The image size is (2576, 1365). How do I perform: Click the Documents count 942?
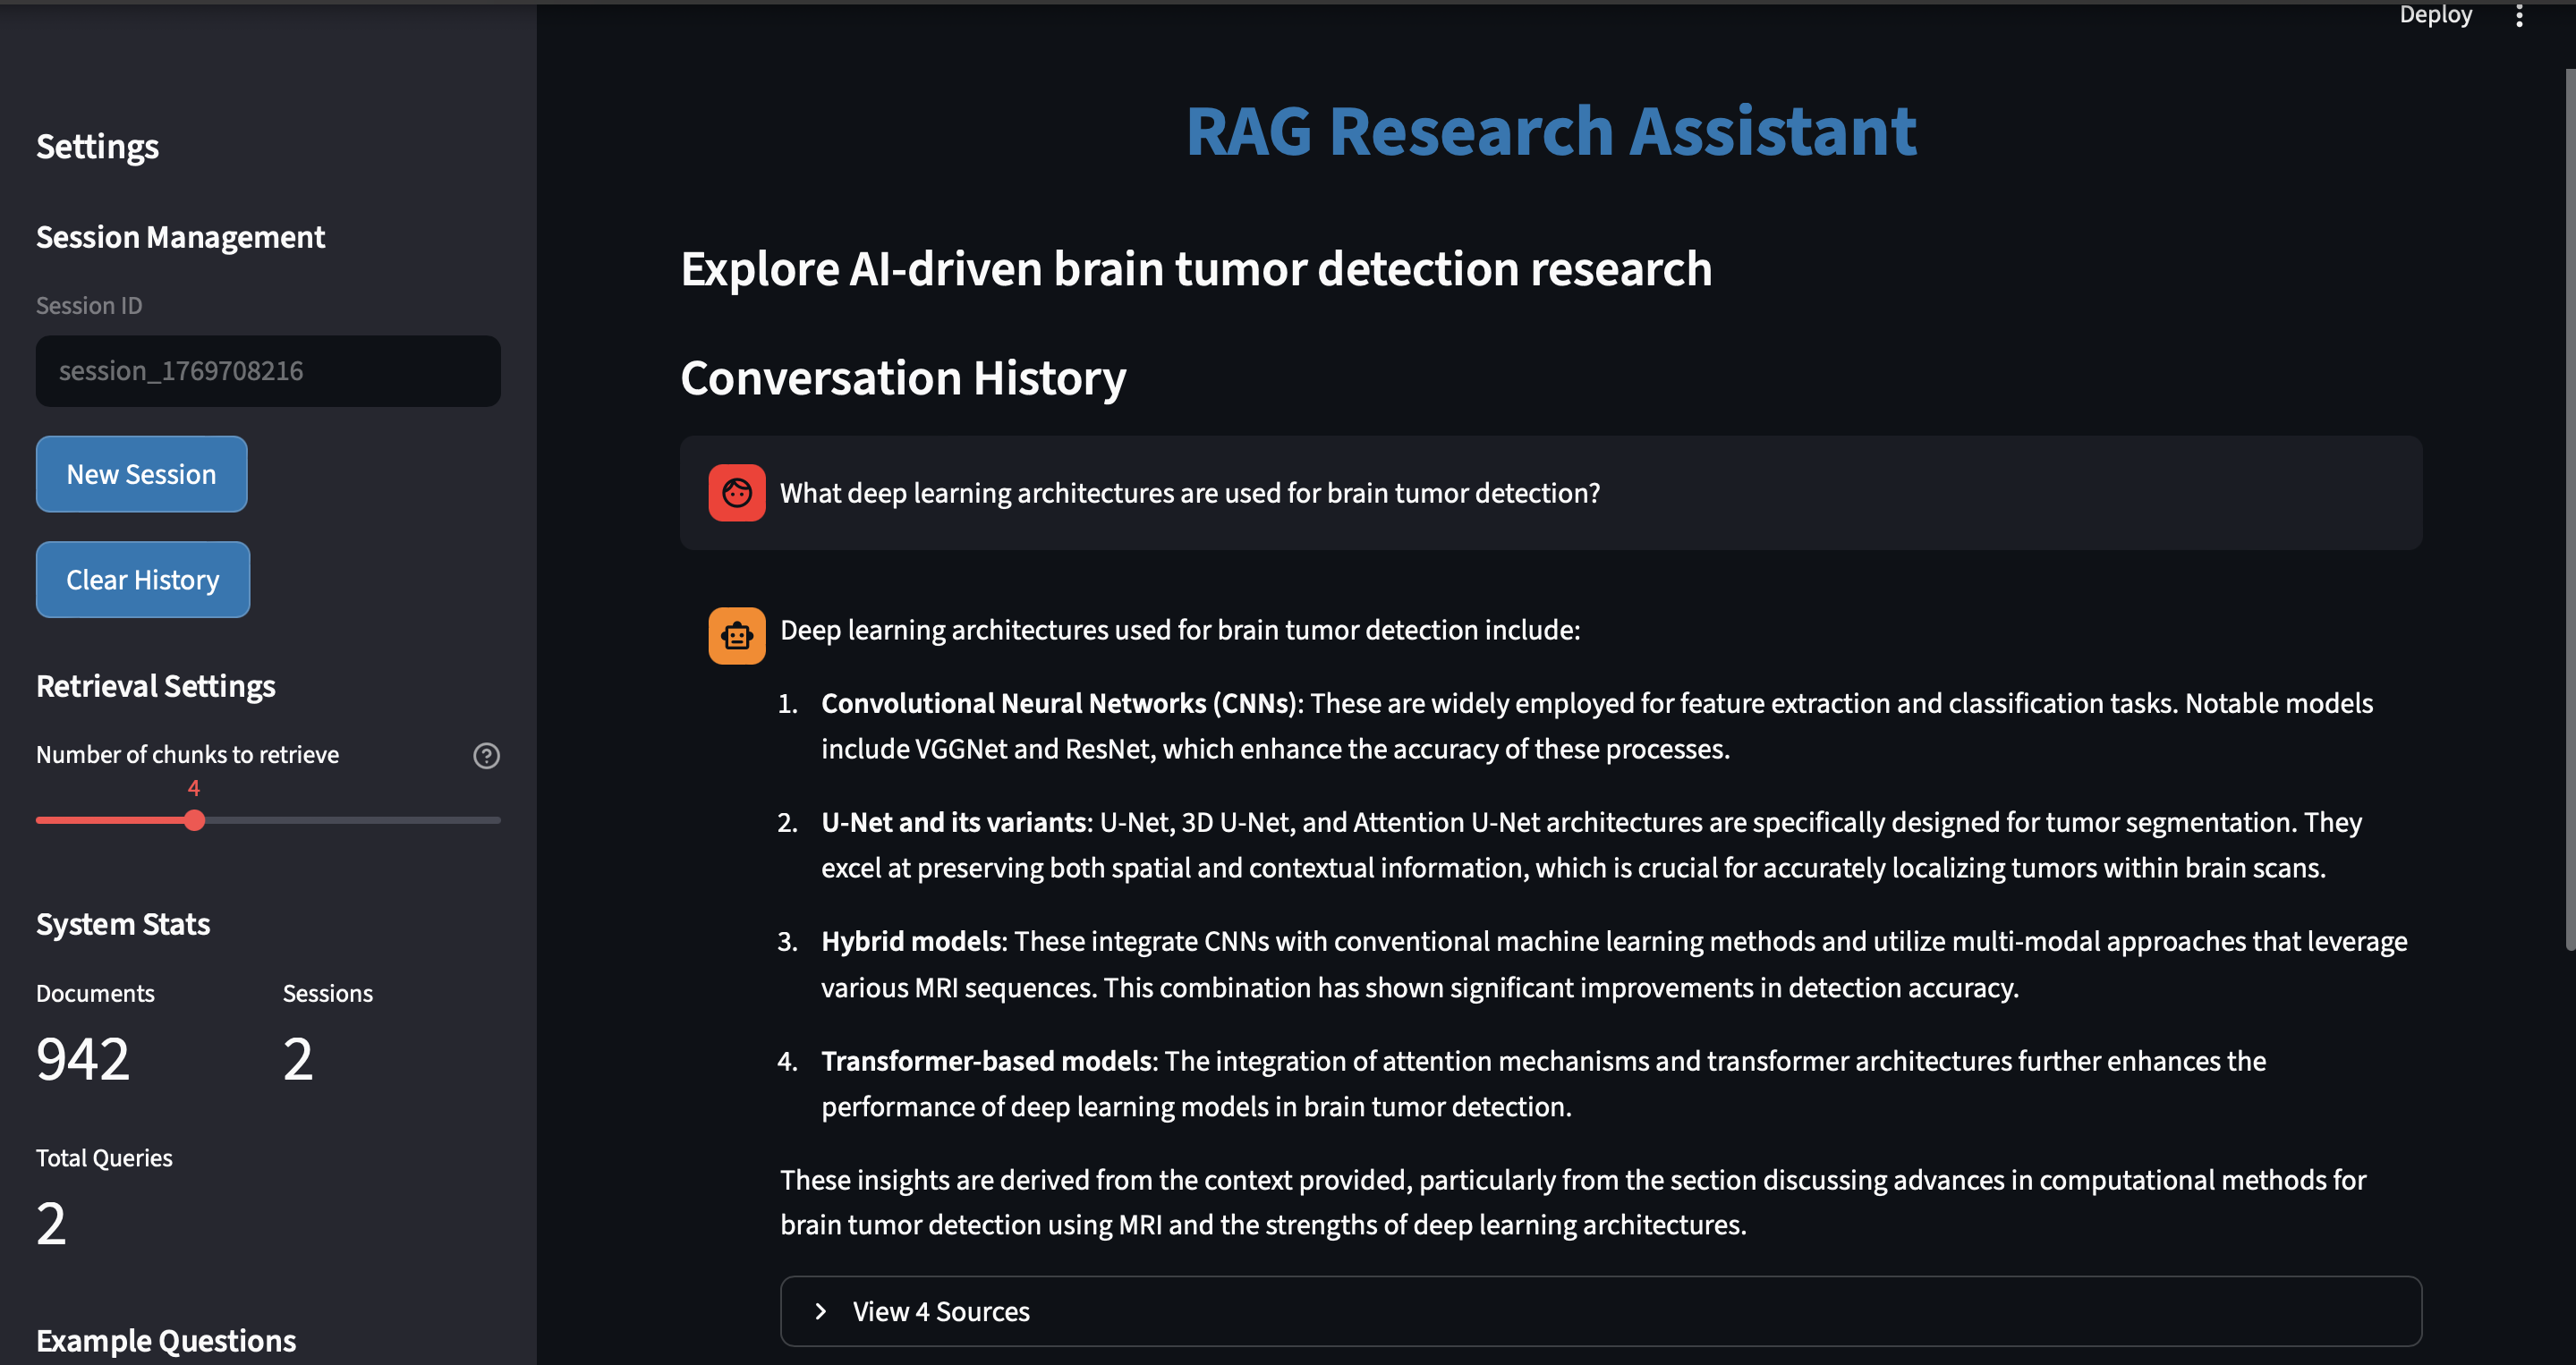[83, 1059]
